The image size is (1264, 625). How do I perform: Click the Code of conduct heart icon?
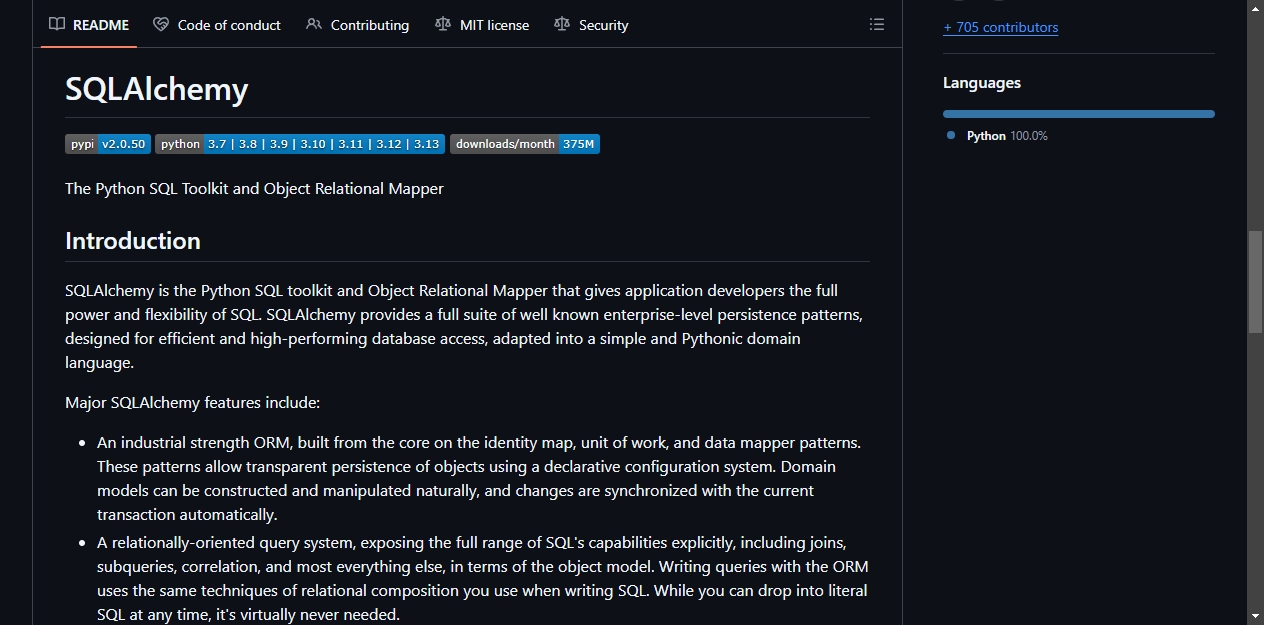pyautogui.click(x=161, y=25)
